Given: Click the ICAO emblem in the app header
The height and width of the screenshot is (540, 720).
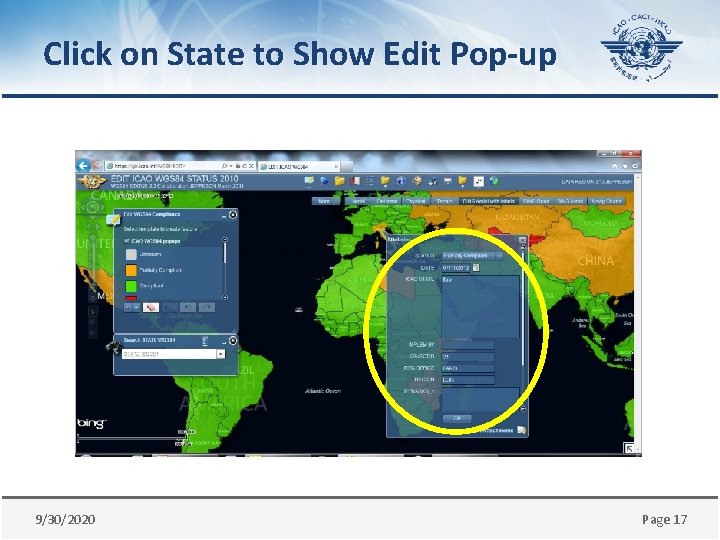Looking at the screenshot, I should point(92,182).
